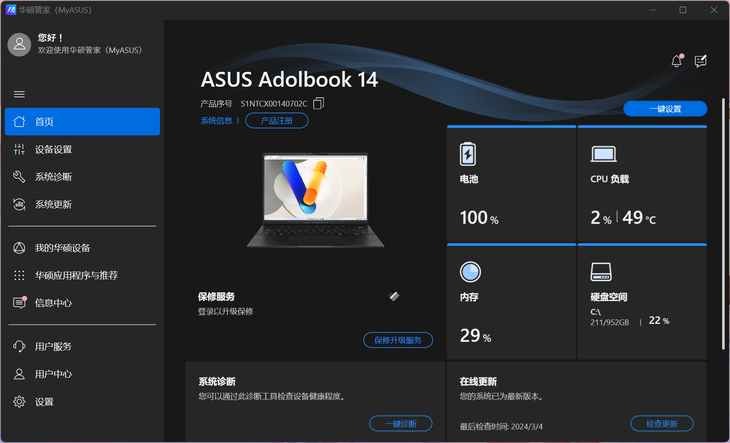Click the memory pie chart icon
The width and height of the screenshot is (730, 443).
470,272
